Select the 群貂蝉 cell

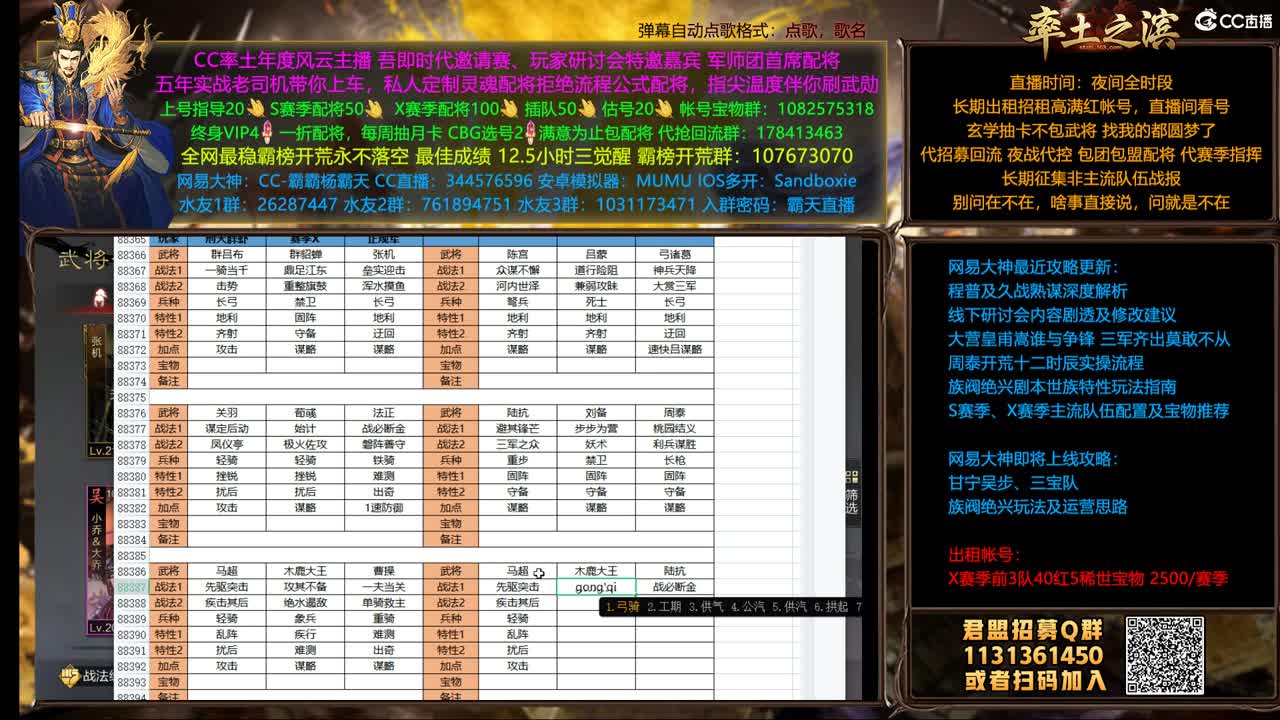coord(305,255)
